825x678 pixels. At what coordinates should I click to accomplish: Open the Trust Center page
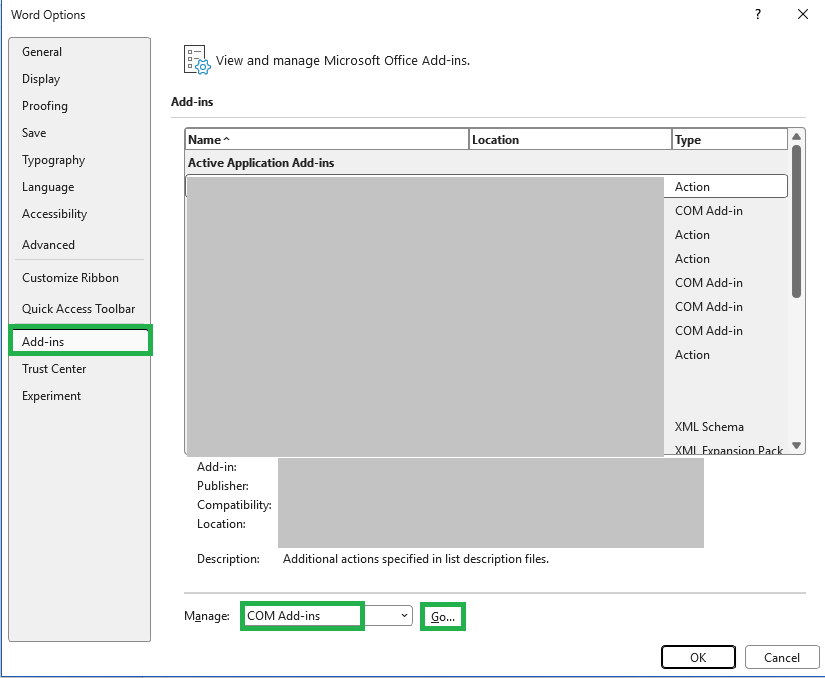tap(79, 369)
